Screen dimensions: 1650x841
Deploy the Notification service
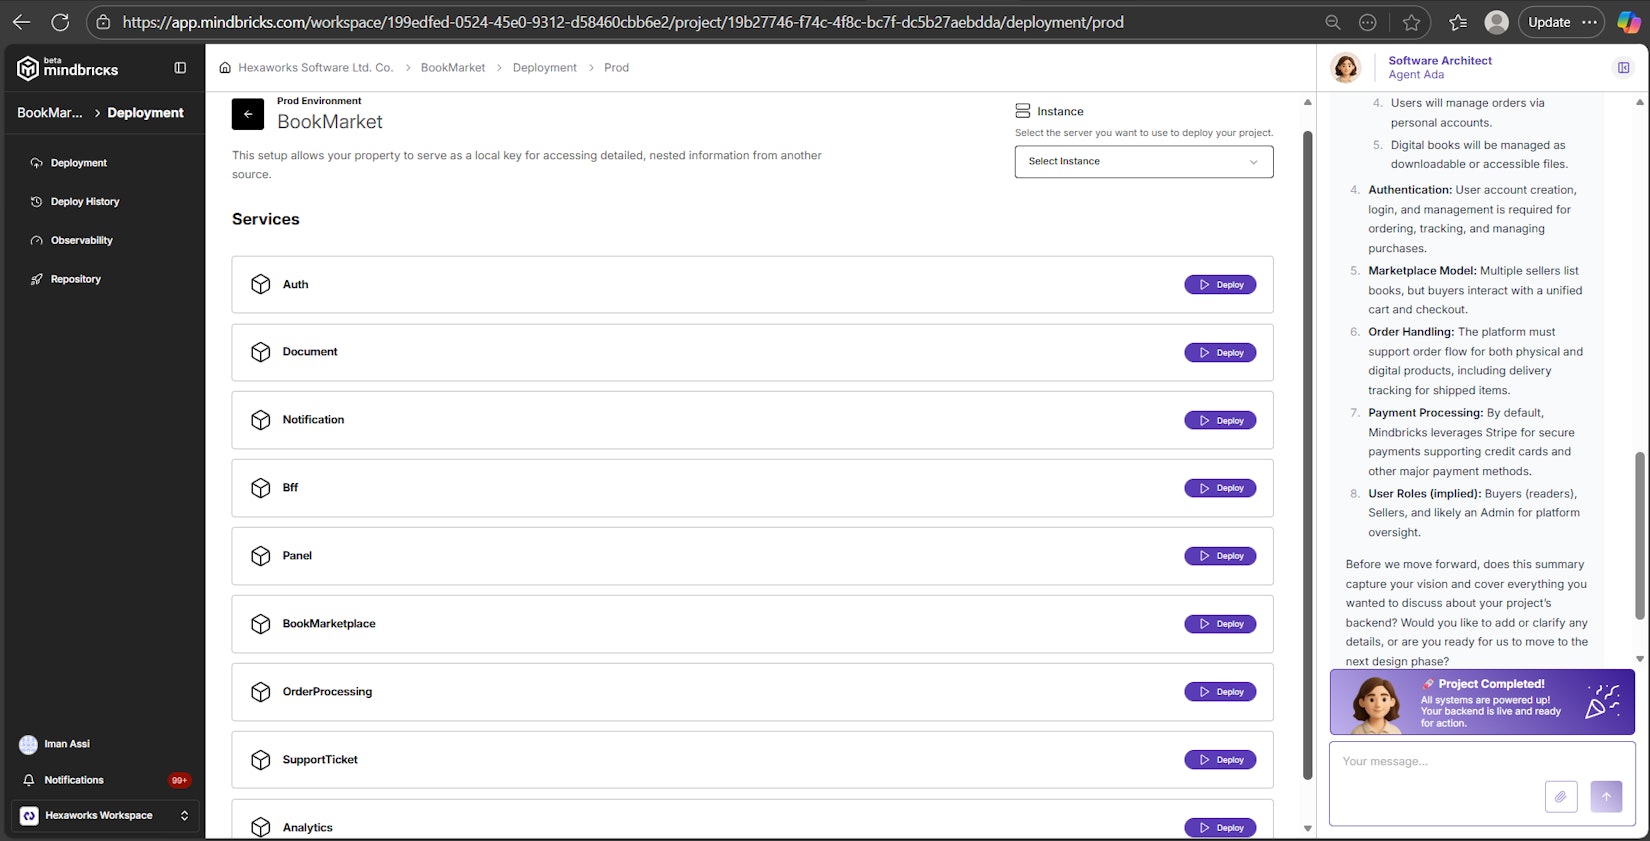tap(1220, 421)
